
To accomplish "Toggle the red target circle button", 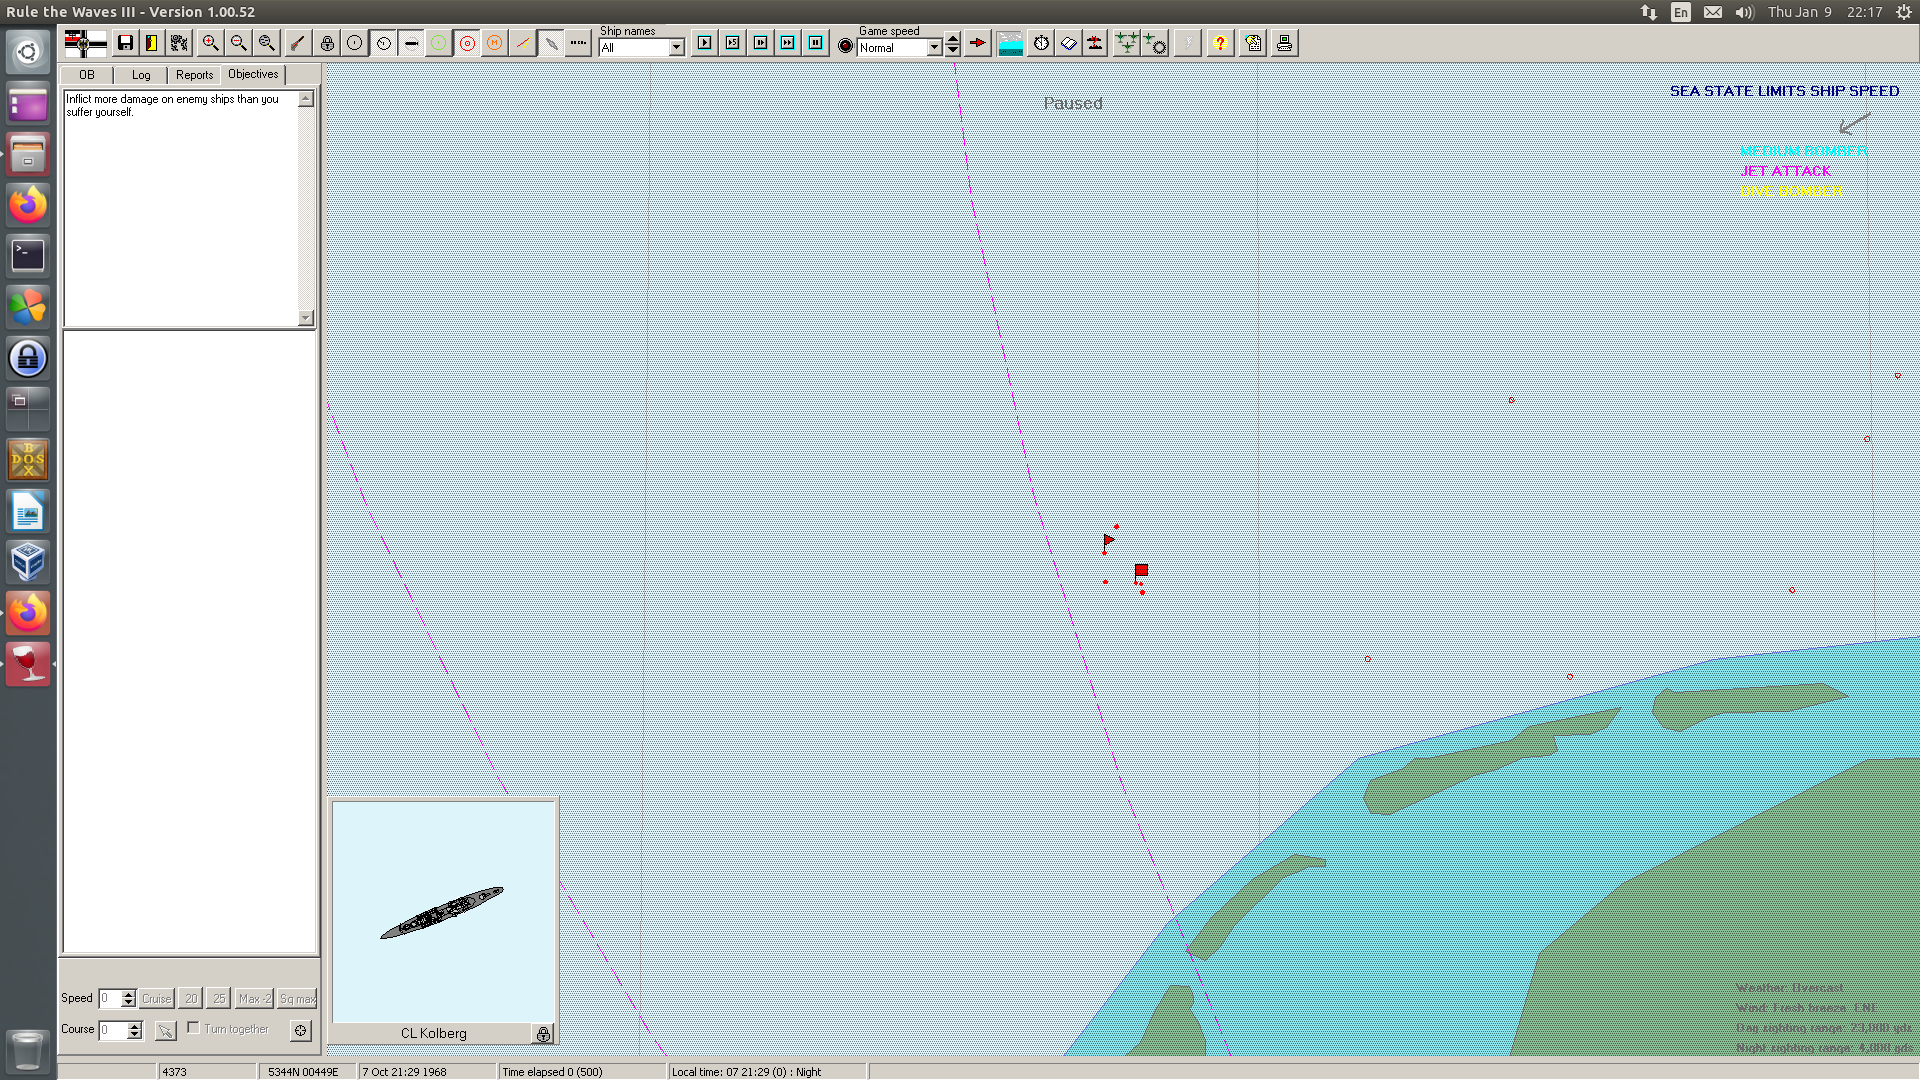I will pos(467,43).
